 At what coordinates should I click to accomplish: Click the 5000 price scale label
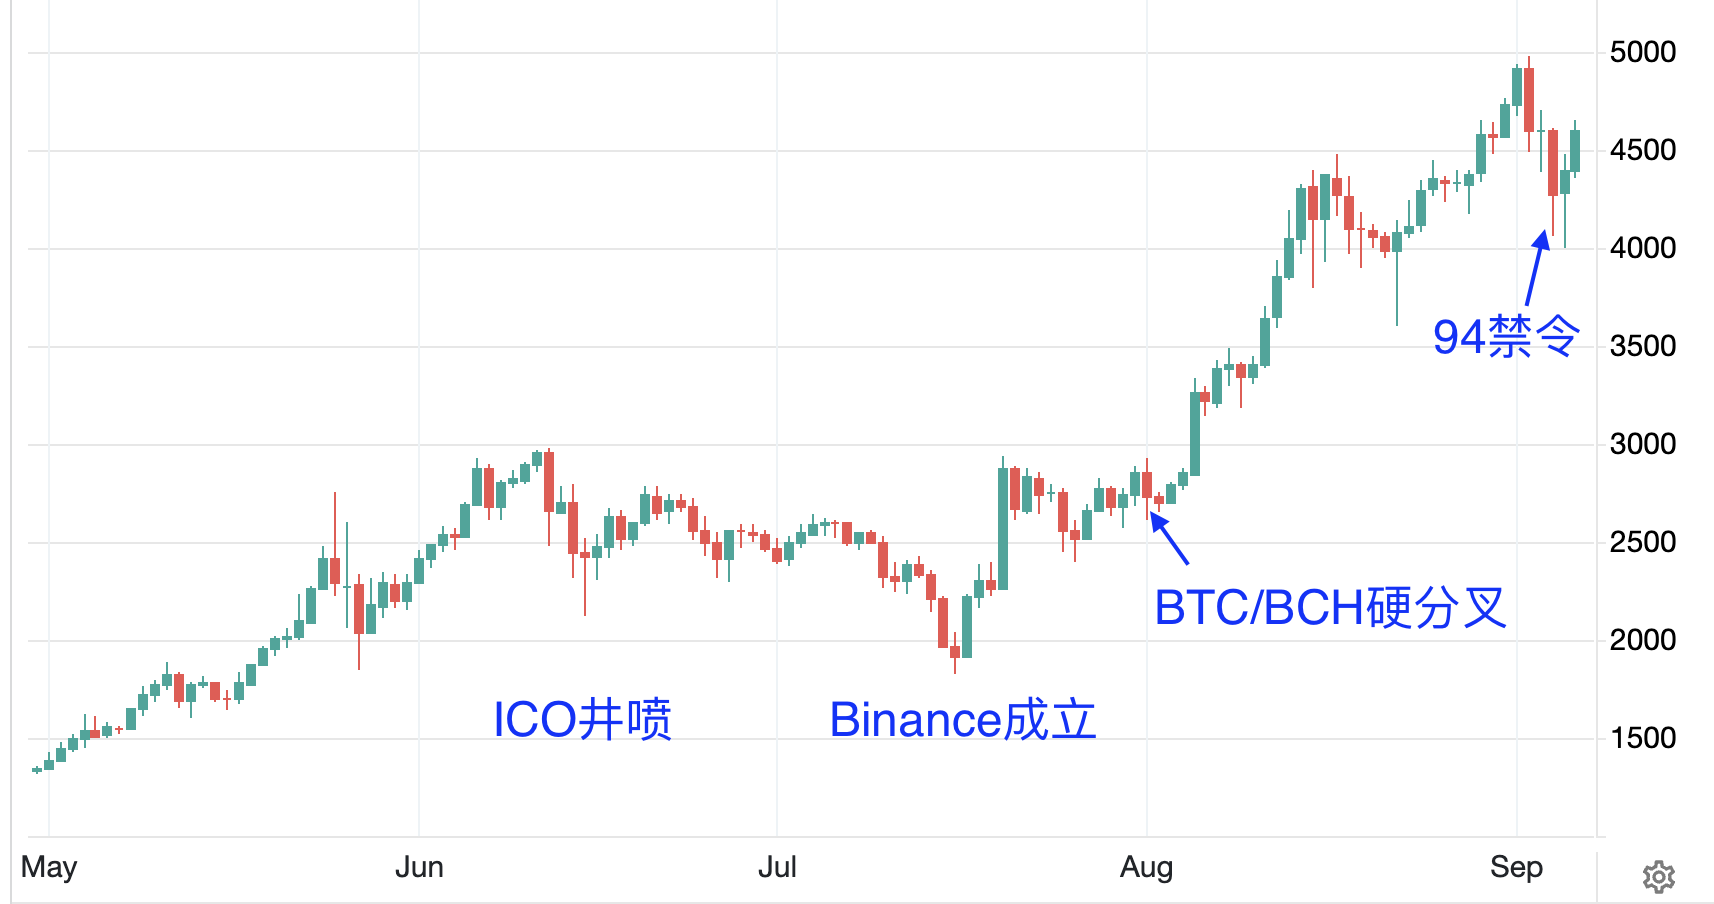click(1643, 52)
